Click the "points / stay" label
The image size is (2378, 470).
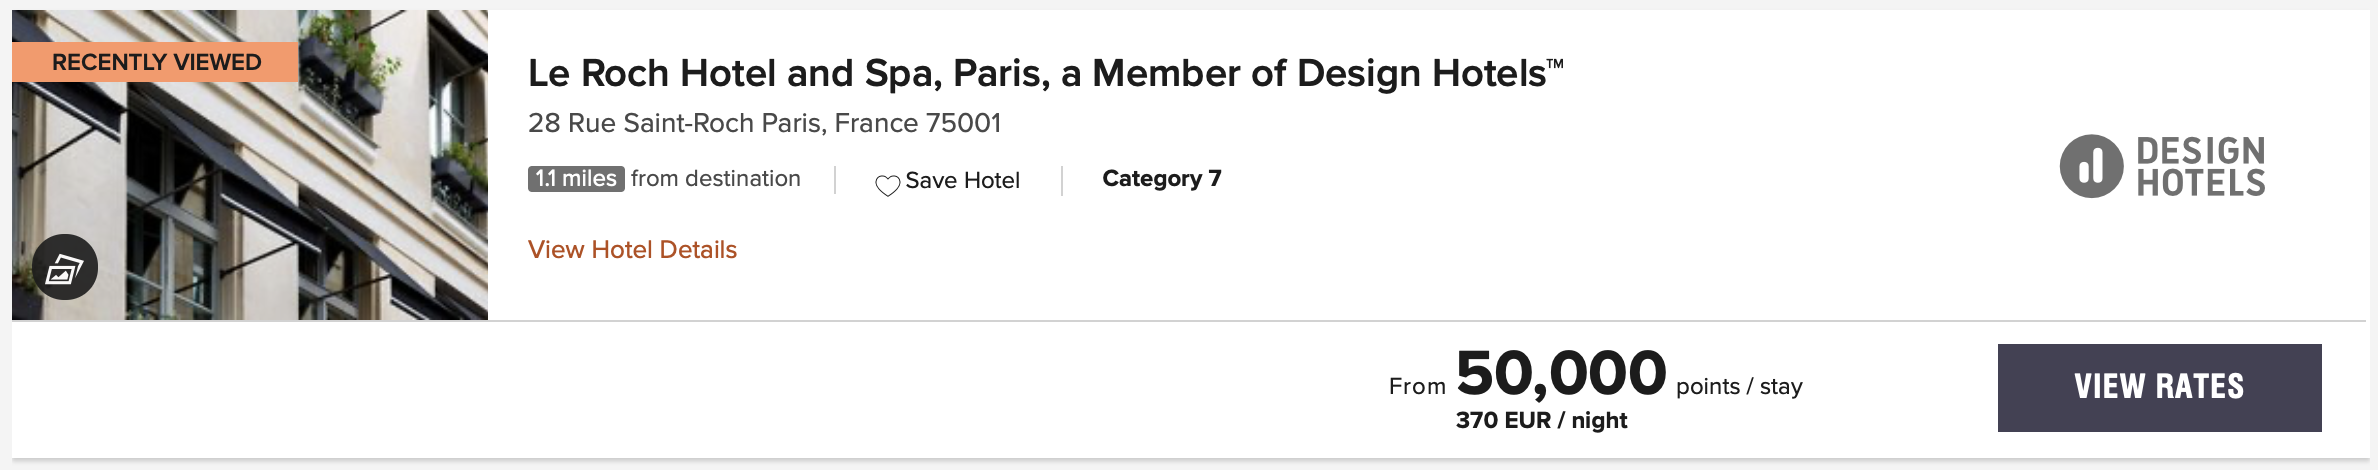pyautogui.click(x=1739, y=387)
